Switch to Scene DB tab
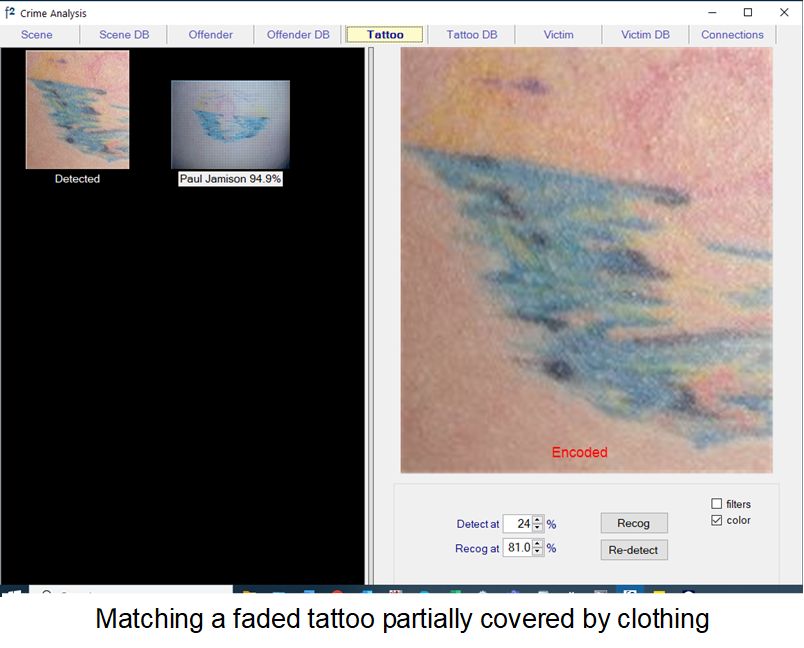804x648 pixels. [124, 35]
